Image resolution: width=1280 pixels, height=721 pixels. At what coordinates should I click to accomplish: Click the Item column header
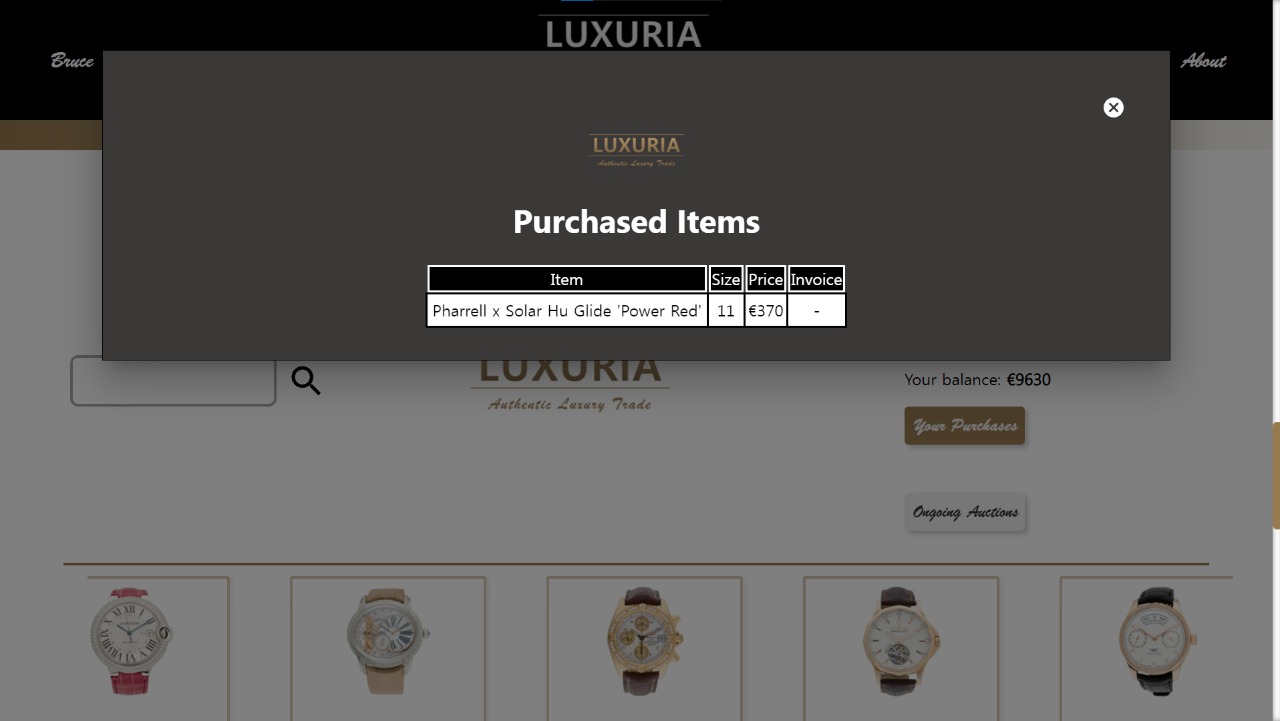[567, 279]
